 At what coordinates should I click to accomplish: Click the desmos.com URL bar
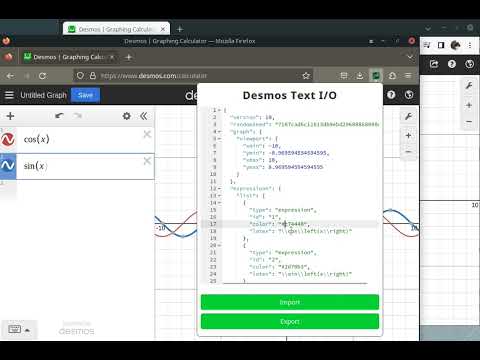[193, 76]
